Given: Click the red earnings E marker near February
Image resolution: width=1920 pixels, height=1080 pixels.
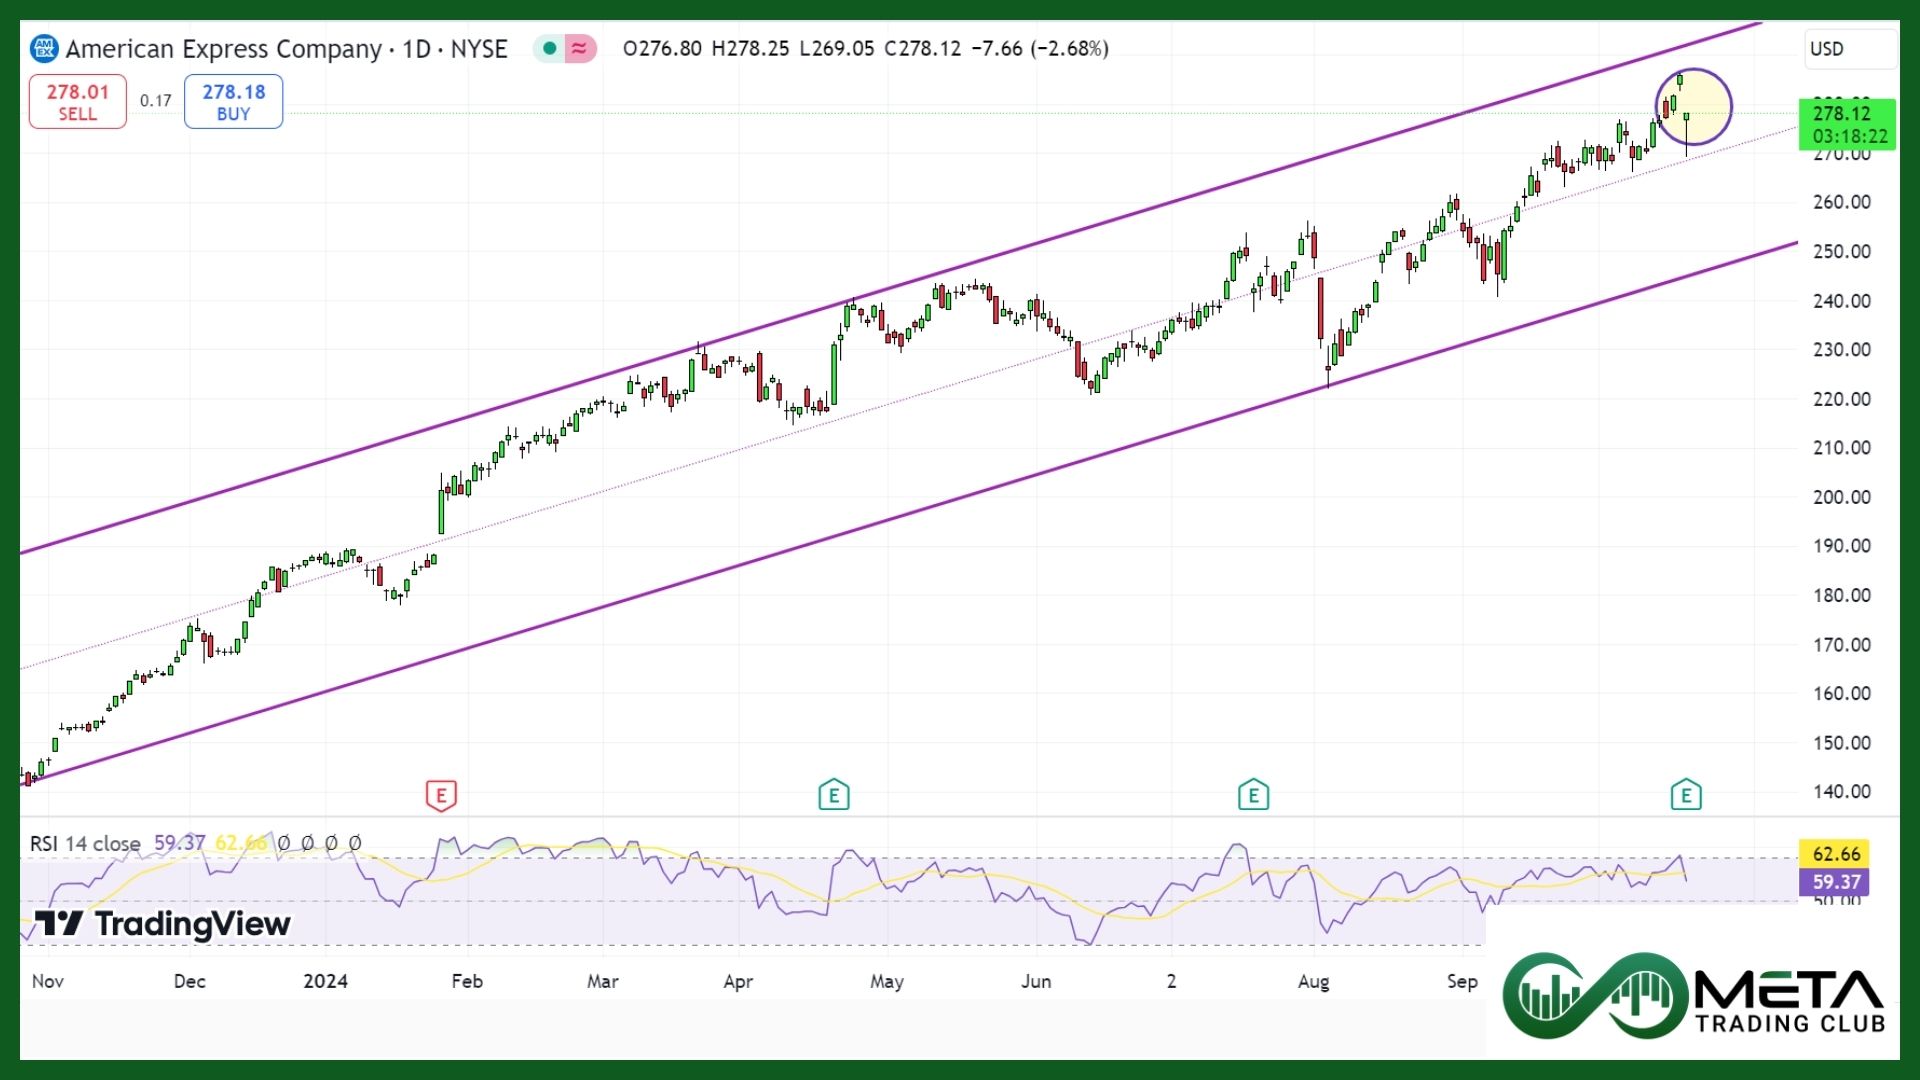Looking at the screenshot, I should pyautogui.click(x=441, y=796).
